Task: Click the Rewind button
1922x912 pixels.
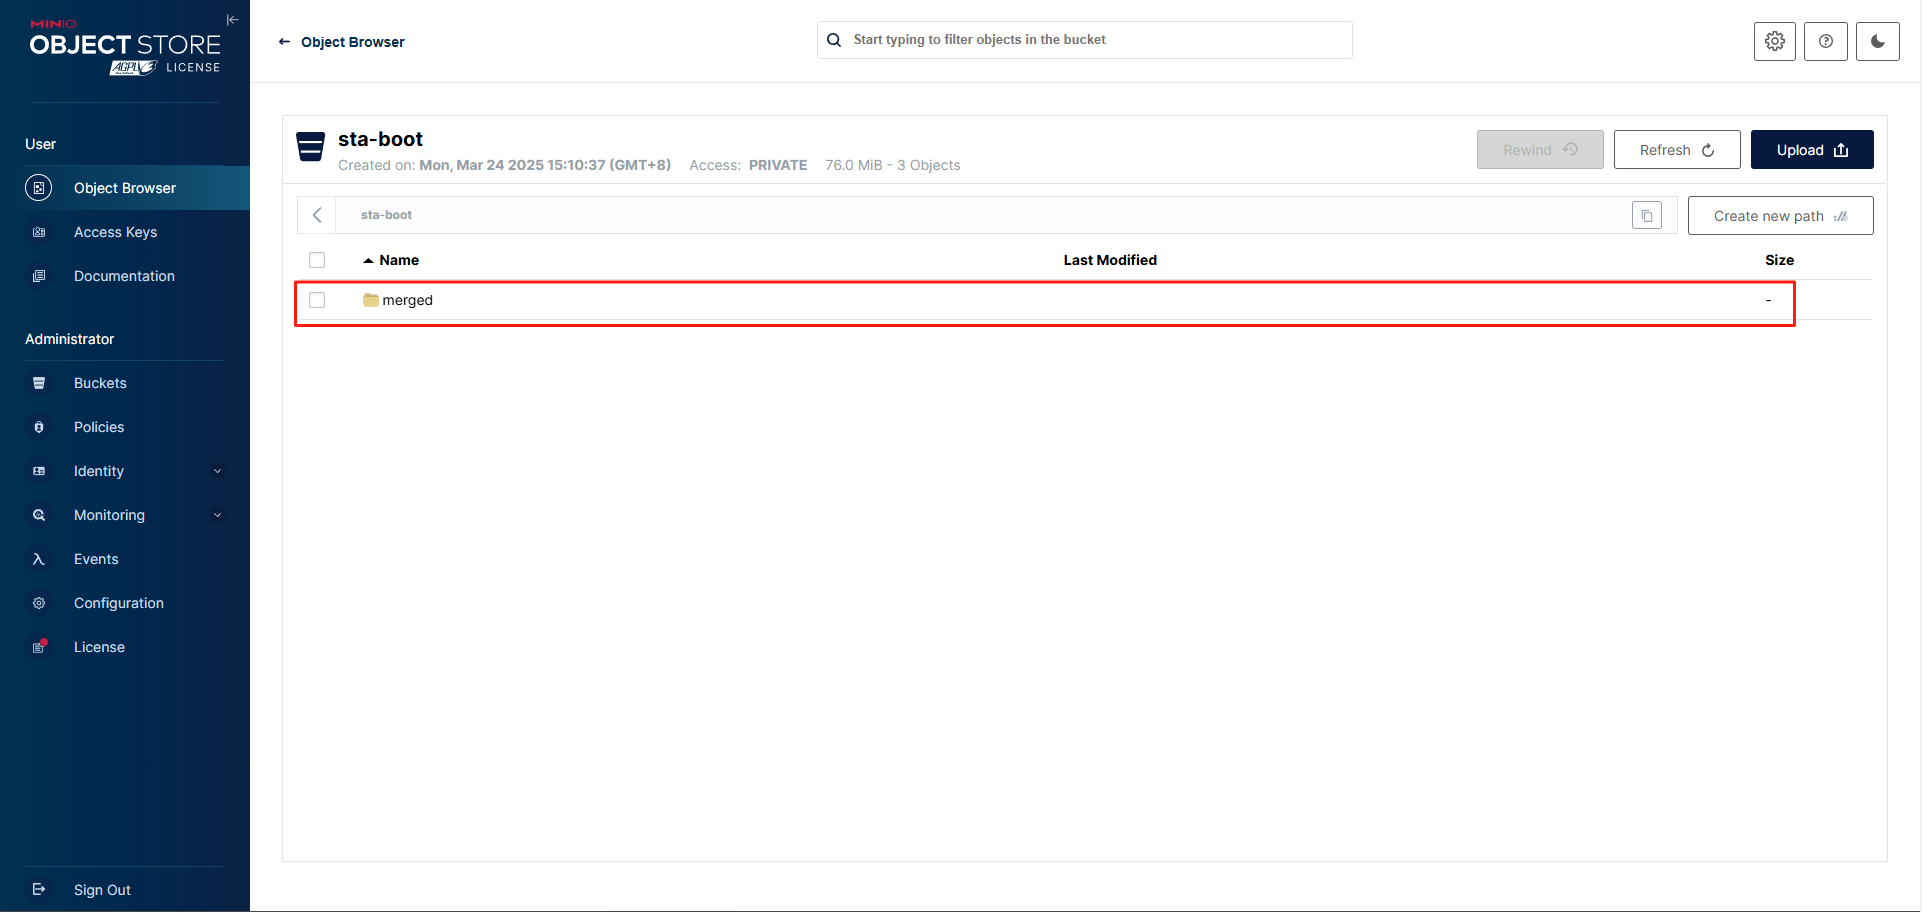Action: [1540, 150]
